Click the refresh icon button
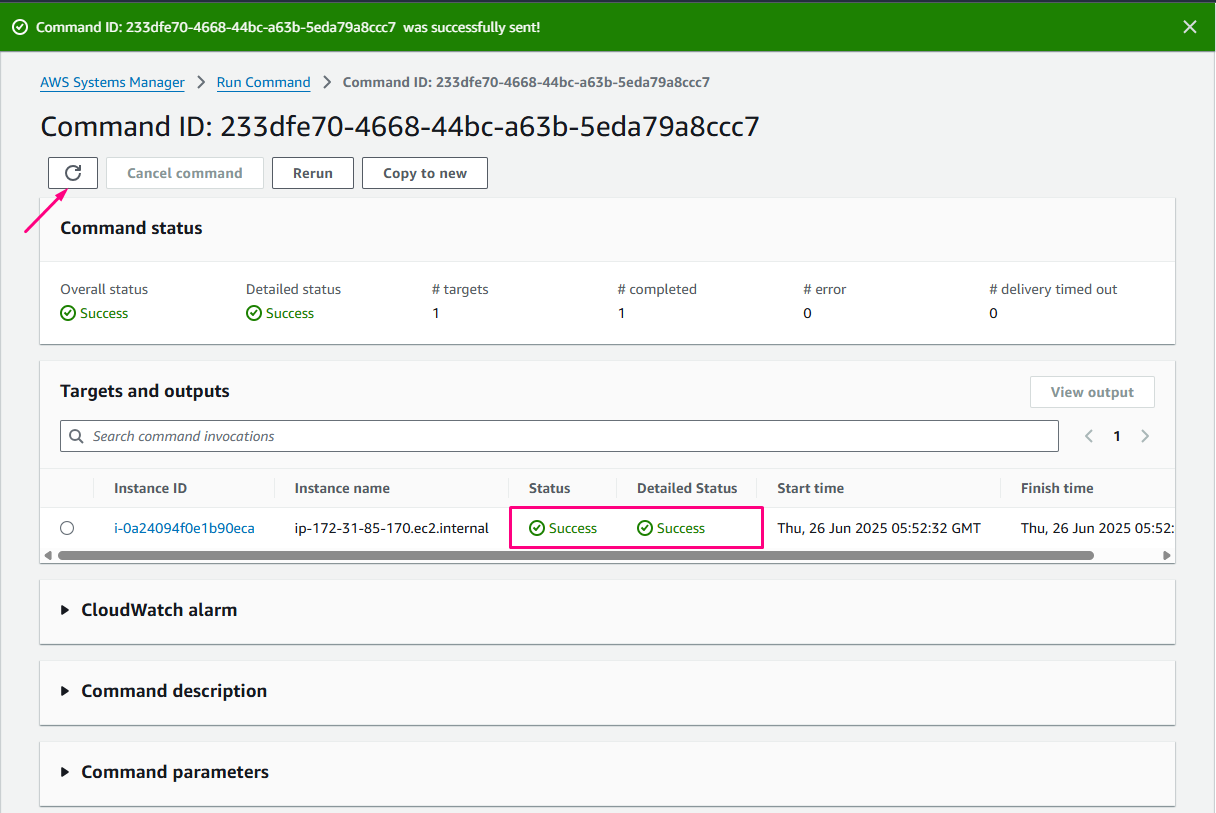This screenshot has width=1216, height=813. 73,173
